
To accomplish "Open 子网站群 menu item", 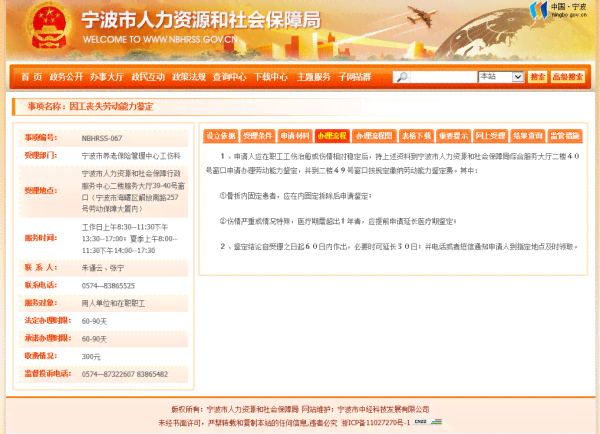I will [355, 77].
